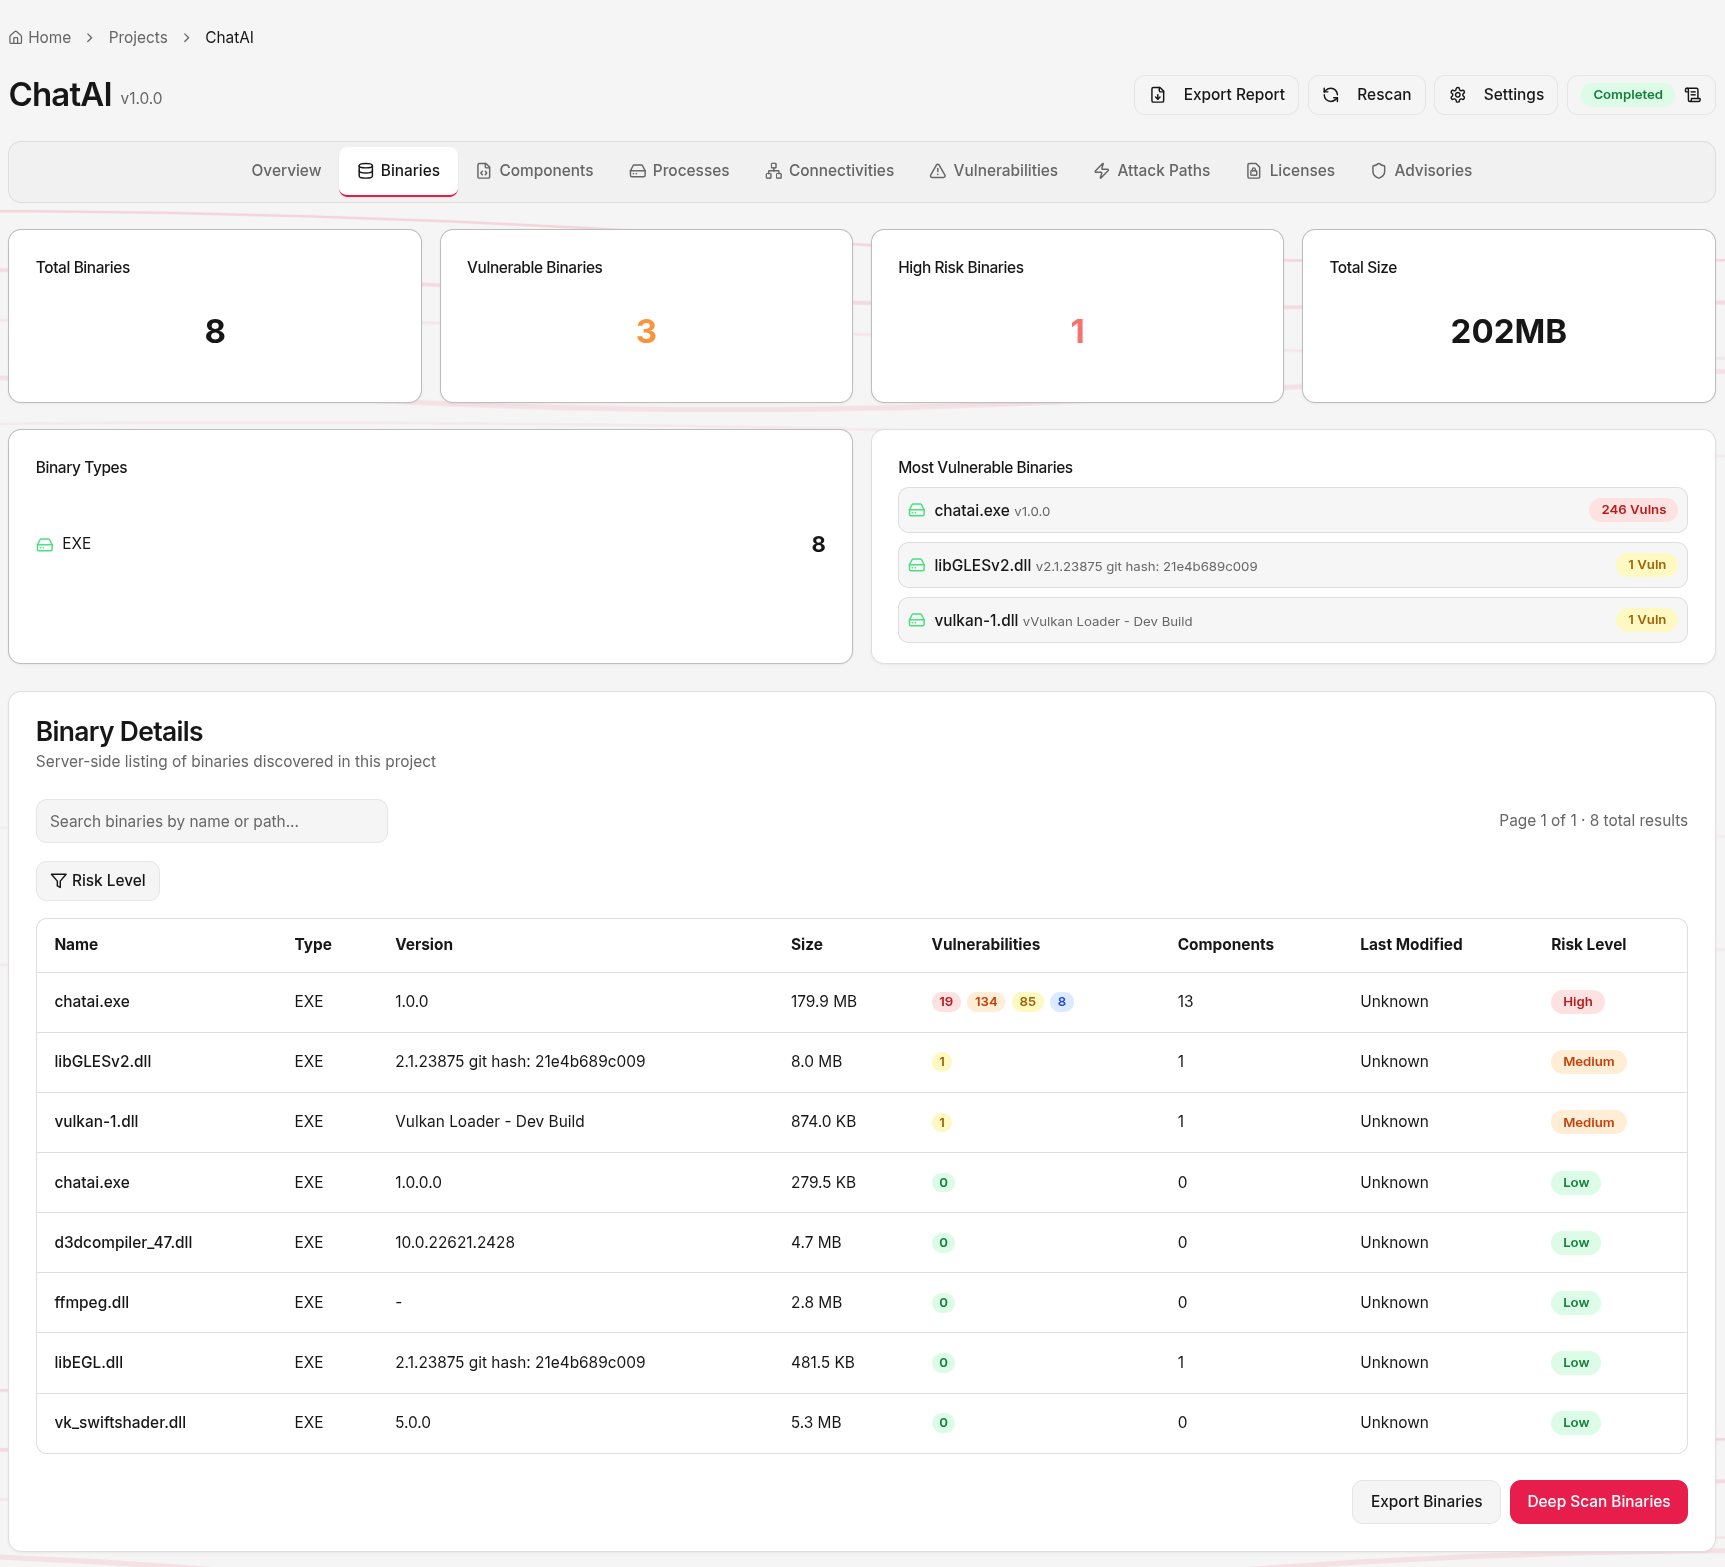Click the Components tab icon
Viewport: 1725px width, 1567px height.
(x=484, y=171)
